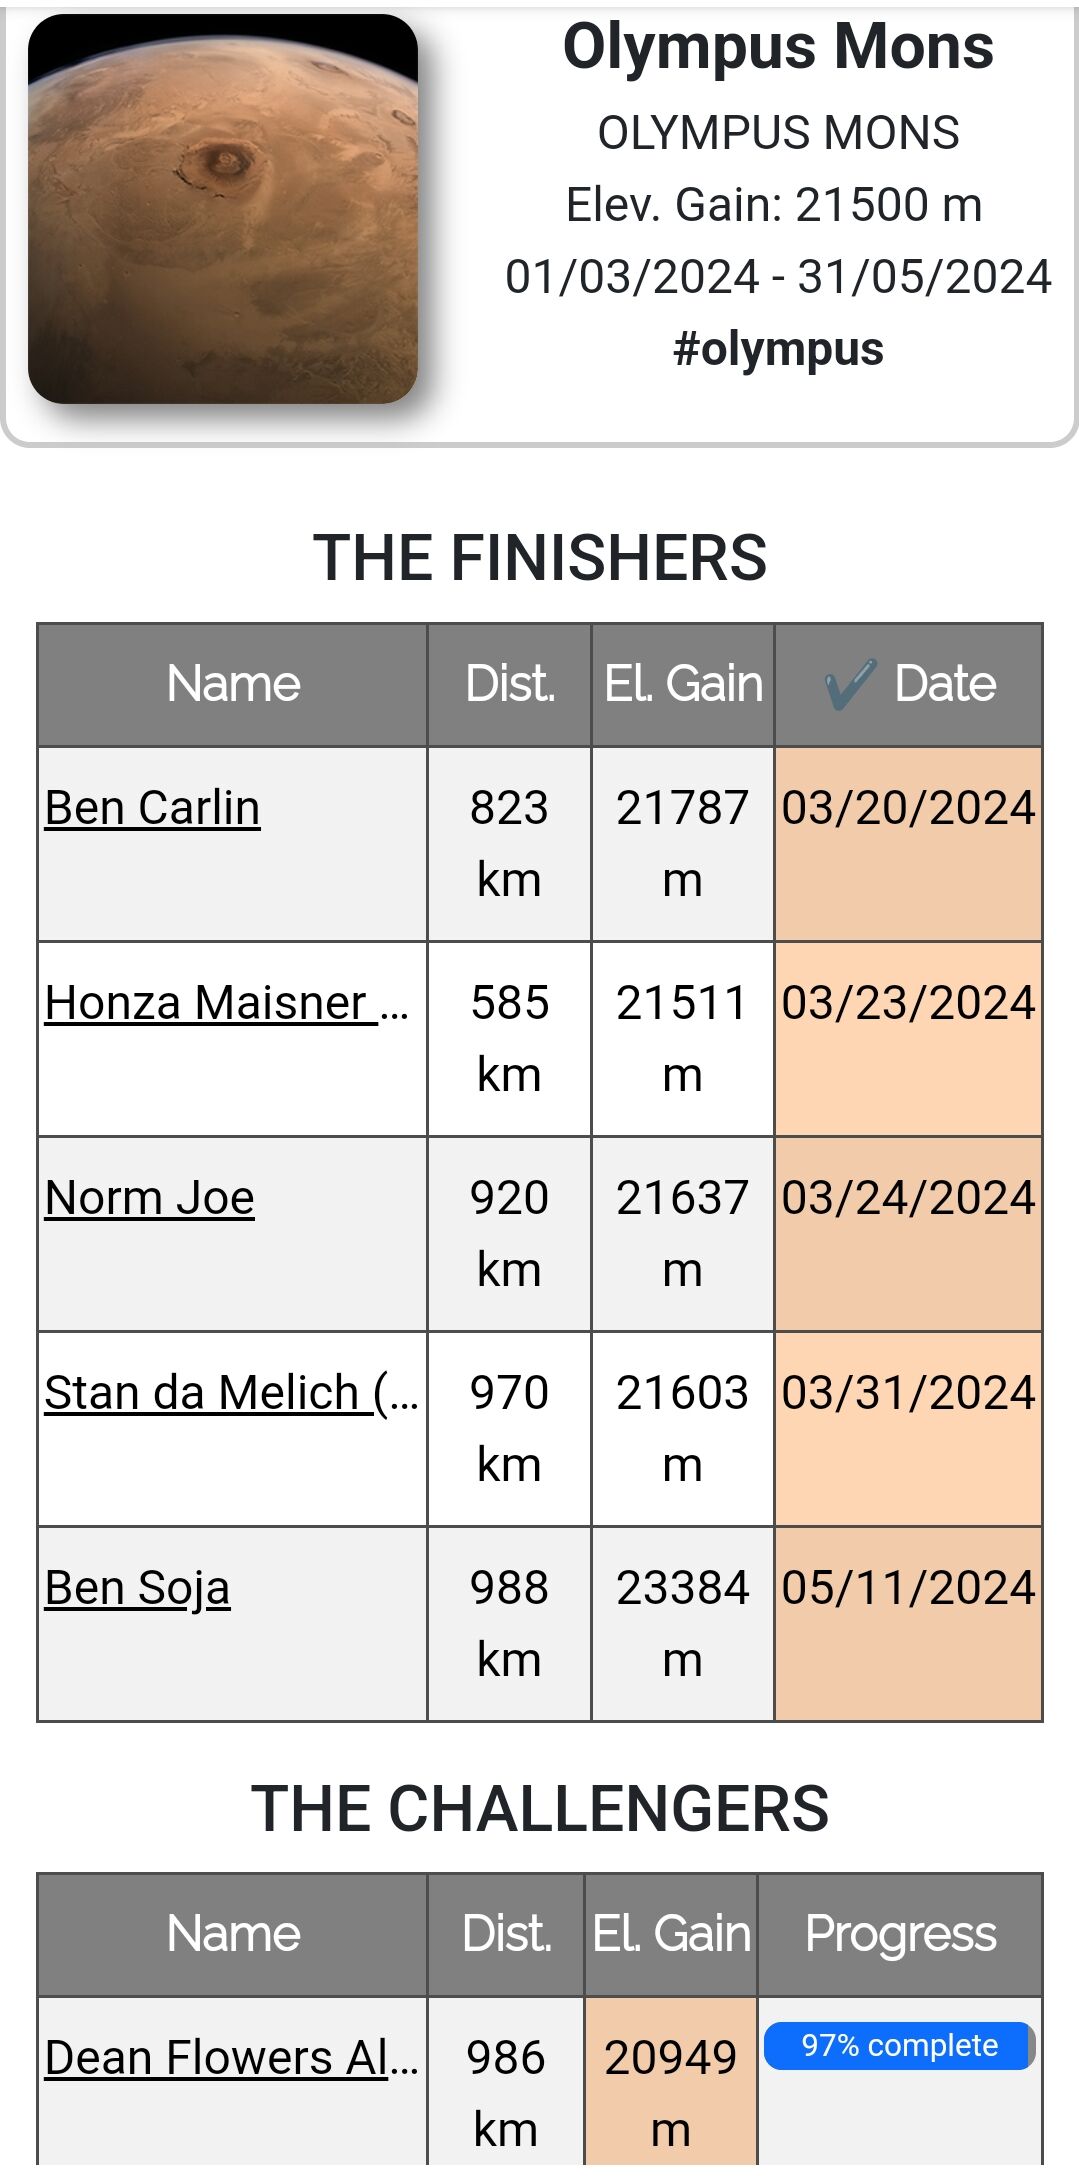
Task: Sort challengers by El. Gain column header
Action: point(671,1934)
